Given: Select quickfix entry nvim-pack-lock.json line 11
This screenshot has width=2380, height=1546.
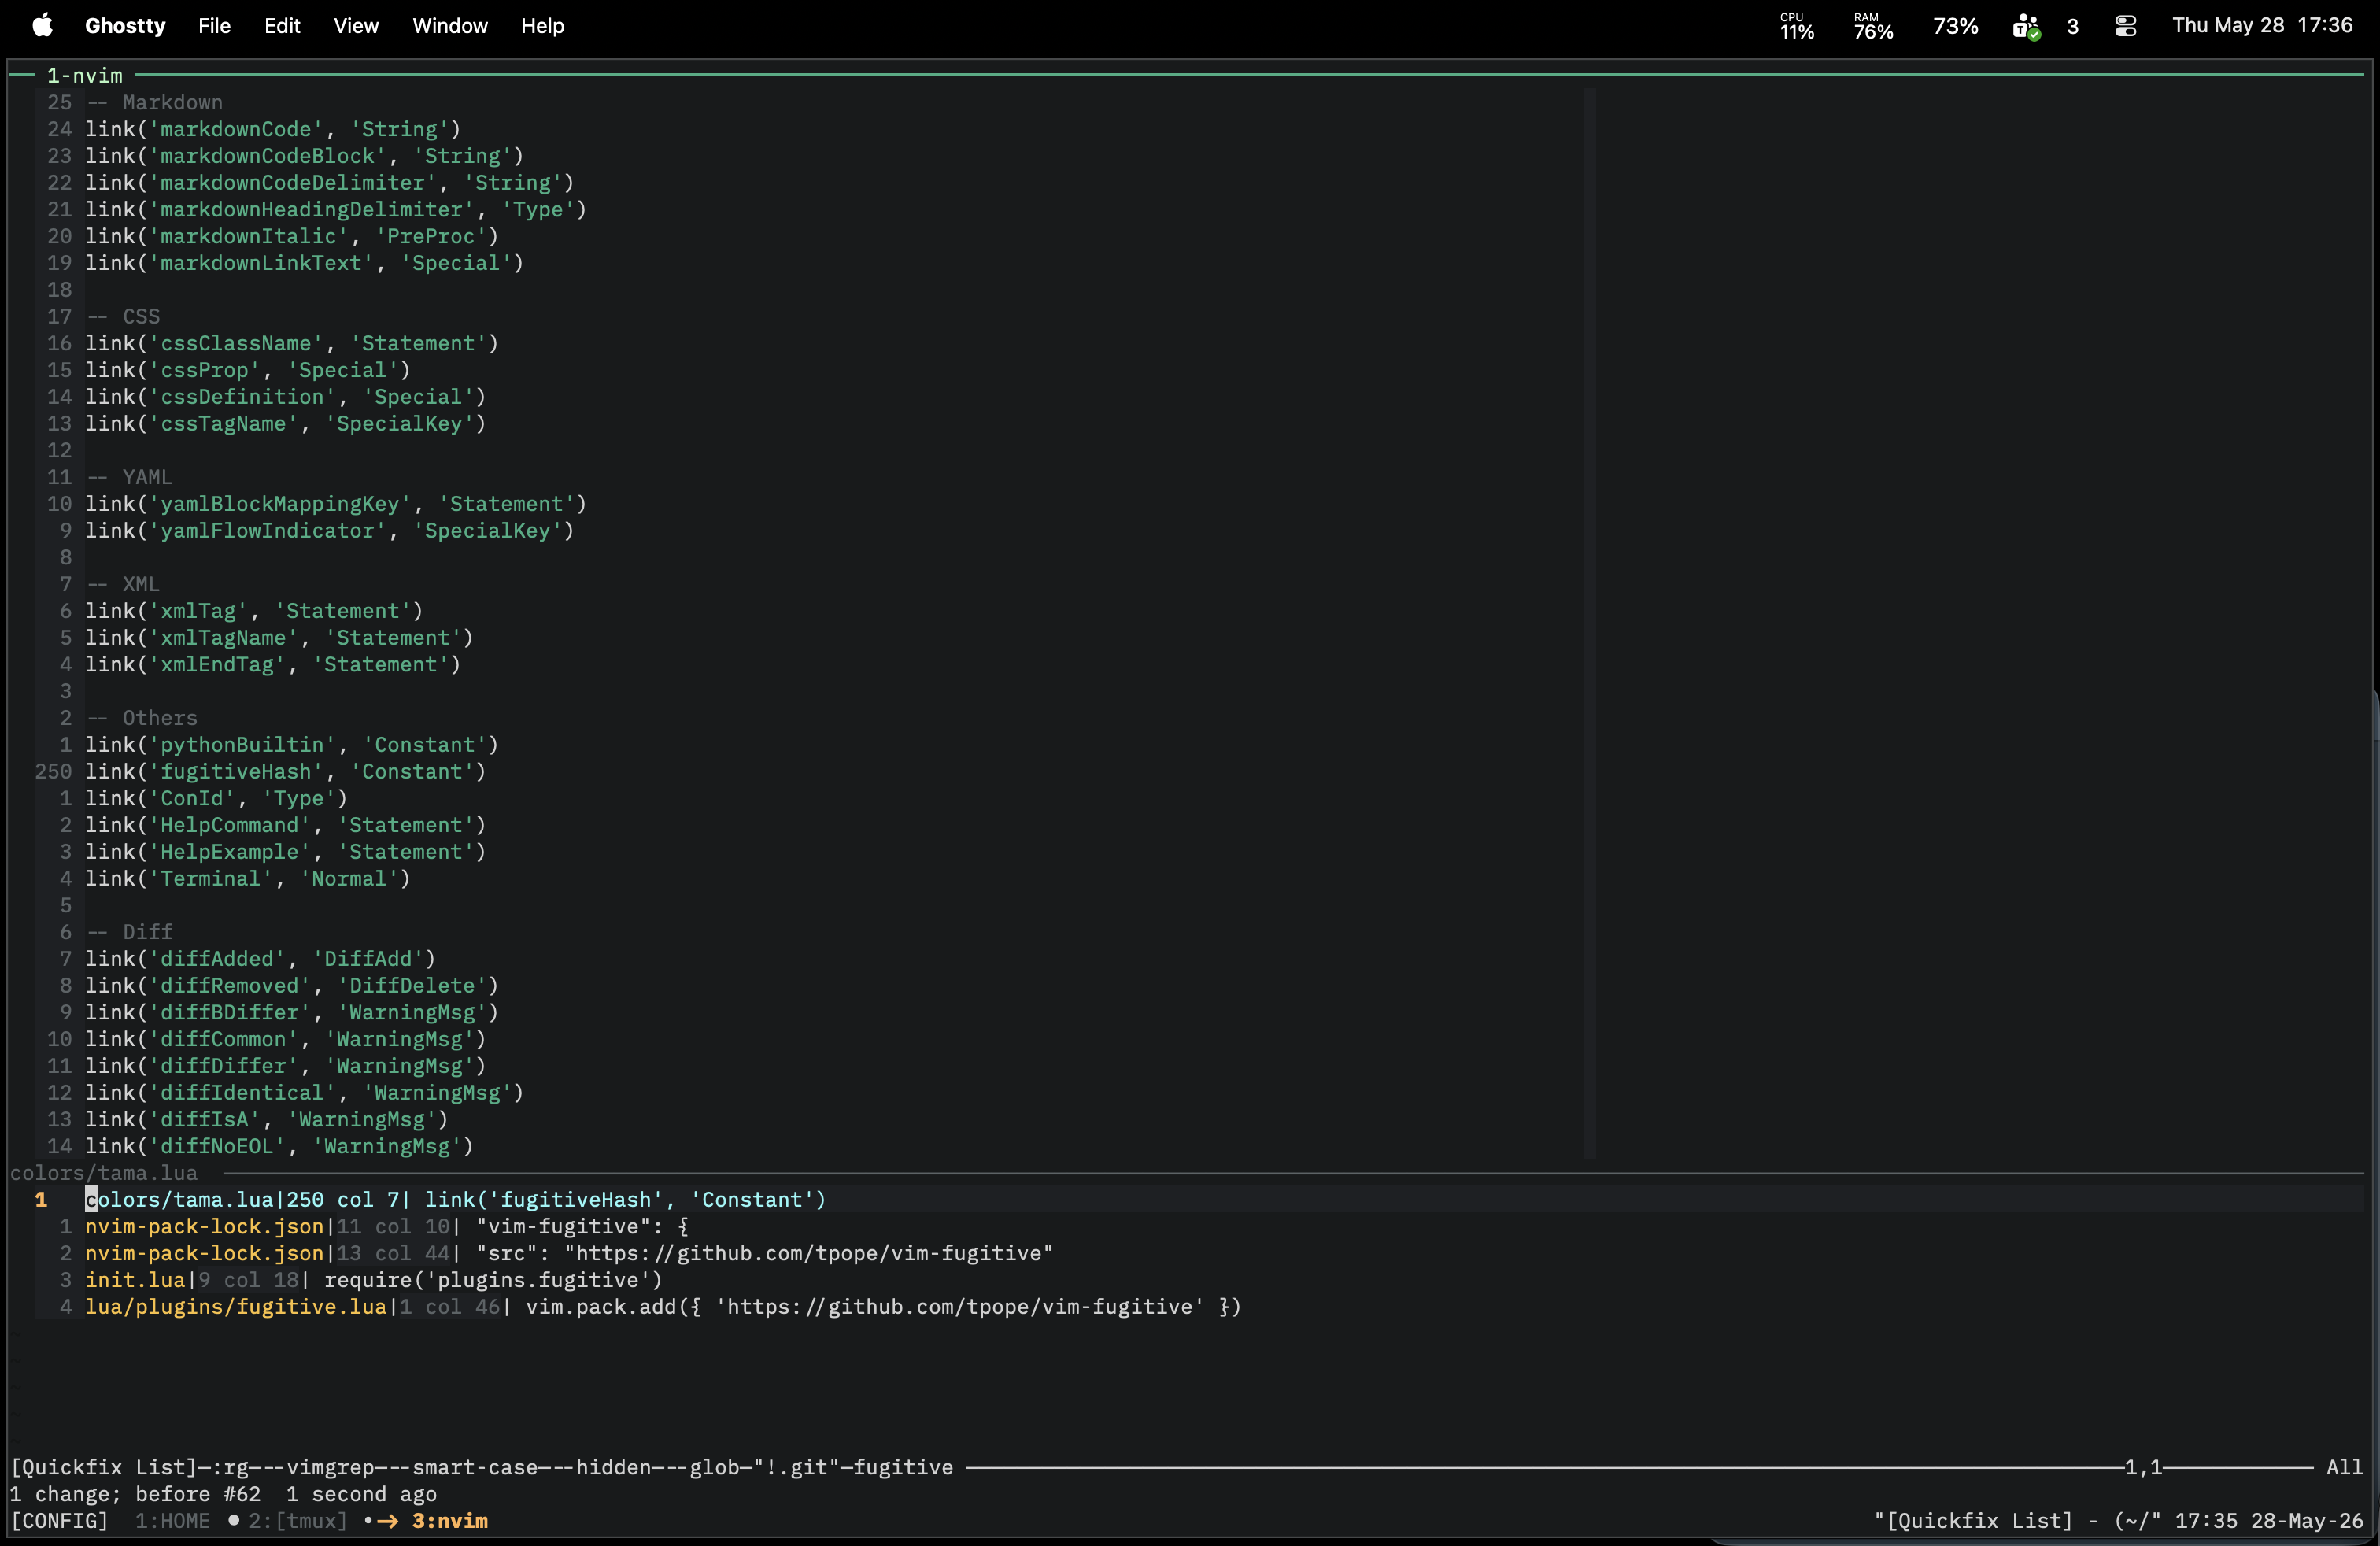Looking at the screenshot, I should 387,1226.
